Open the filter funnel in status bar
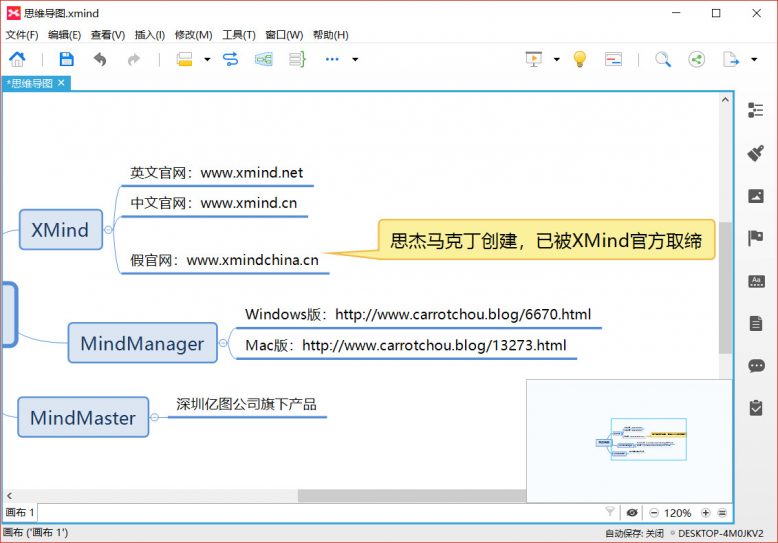 coord(610,511)
